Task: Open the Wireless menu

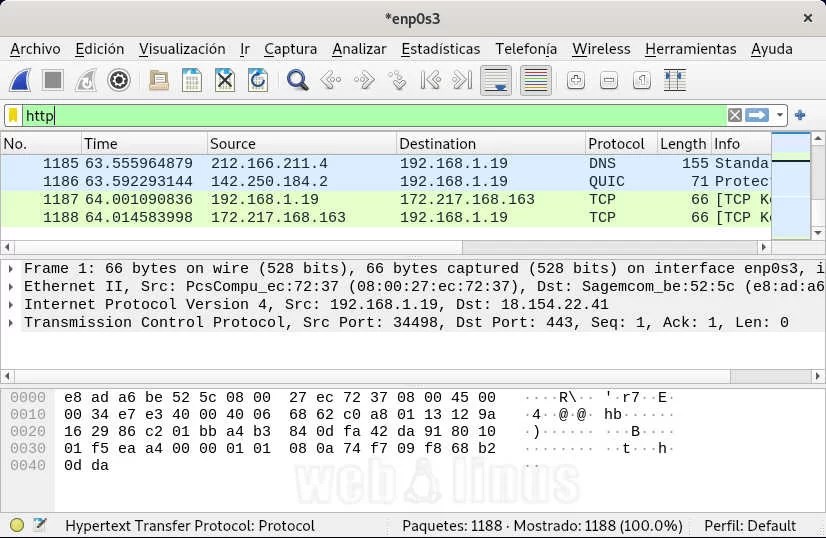Action: (601, 49)
